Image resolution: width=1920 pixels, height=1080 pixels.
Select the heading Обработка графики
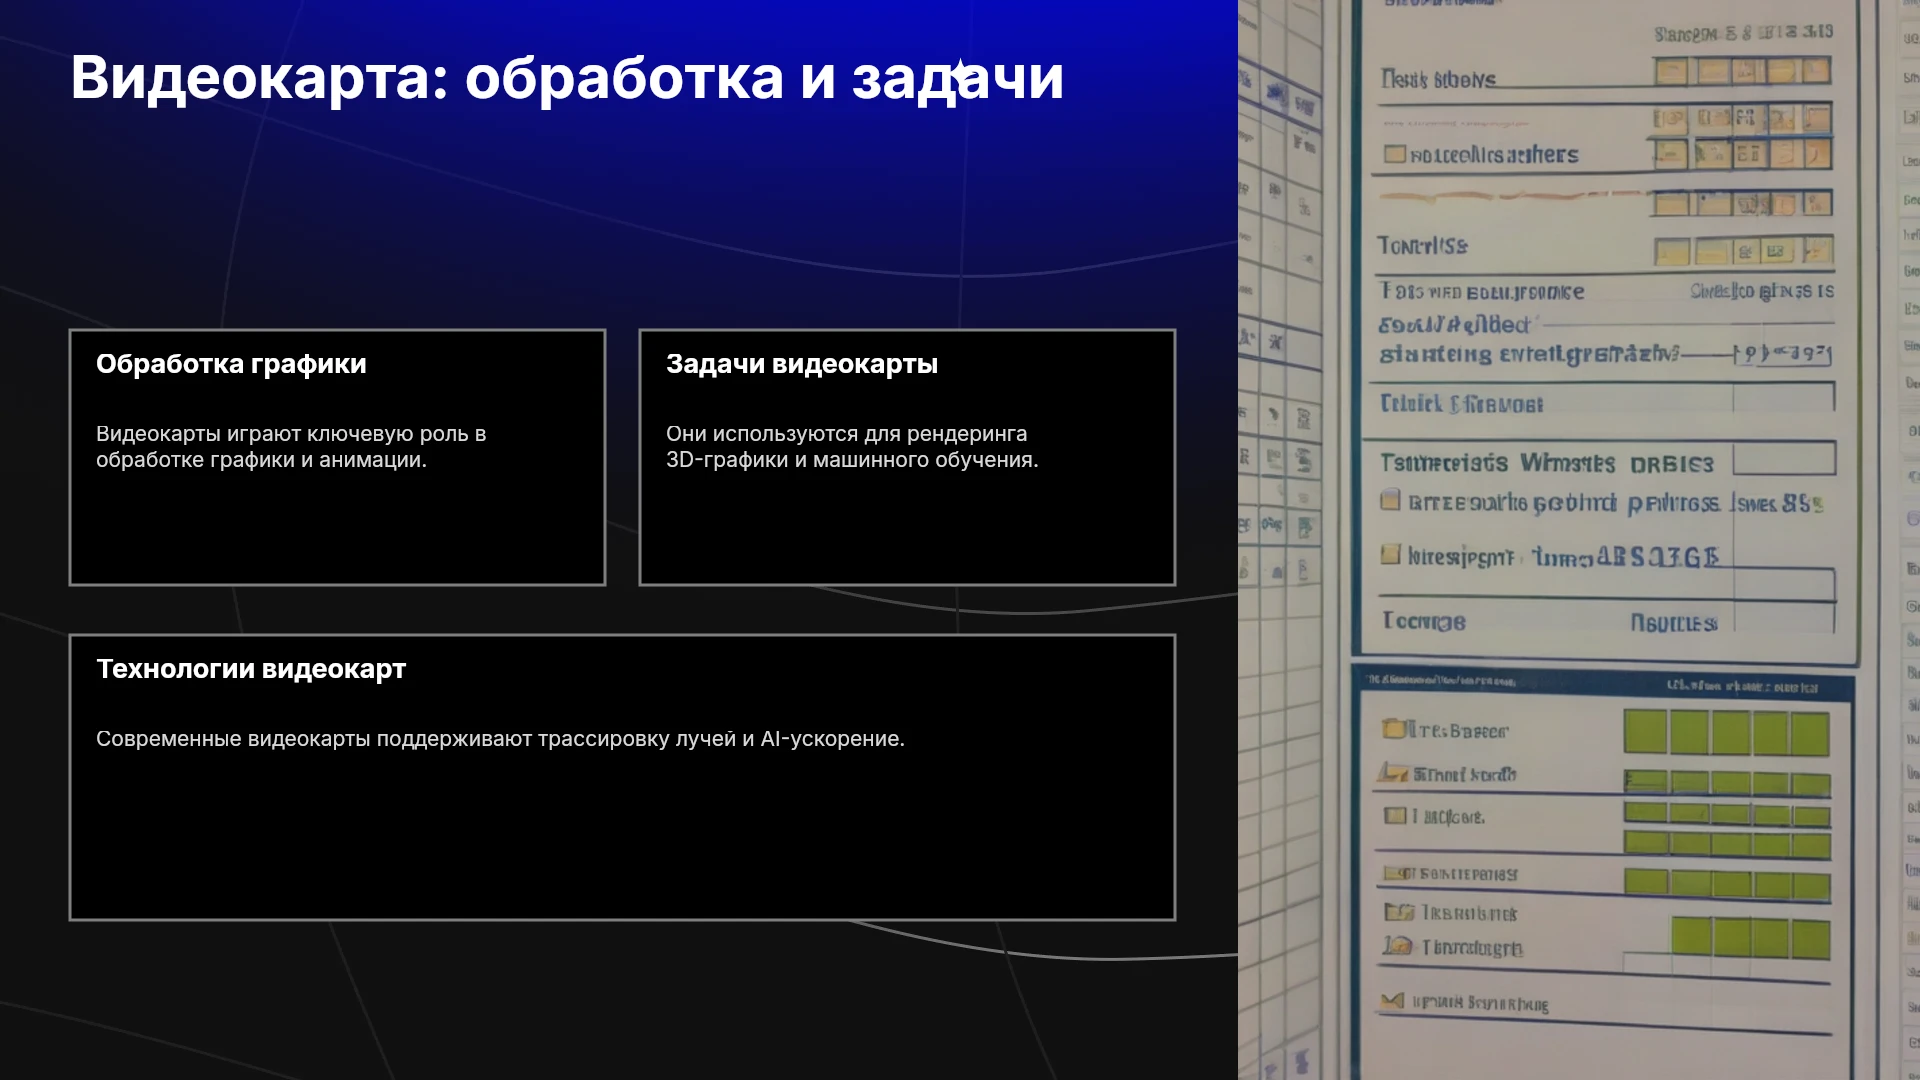click(x=231, y=364)
